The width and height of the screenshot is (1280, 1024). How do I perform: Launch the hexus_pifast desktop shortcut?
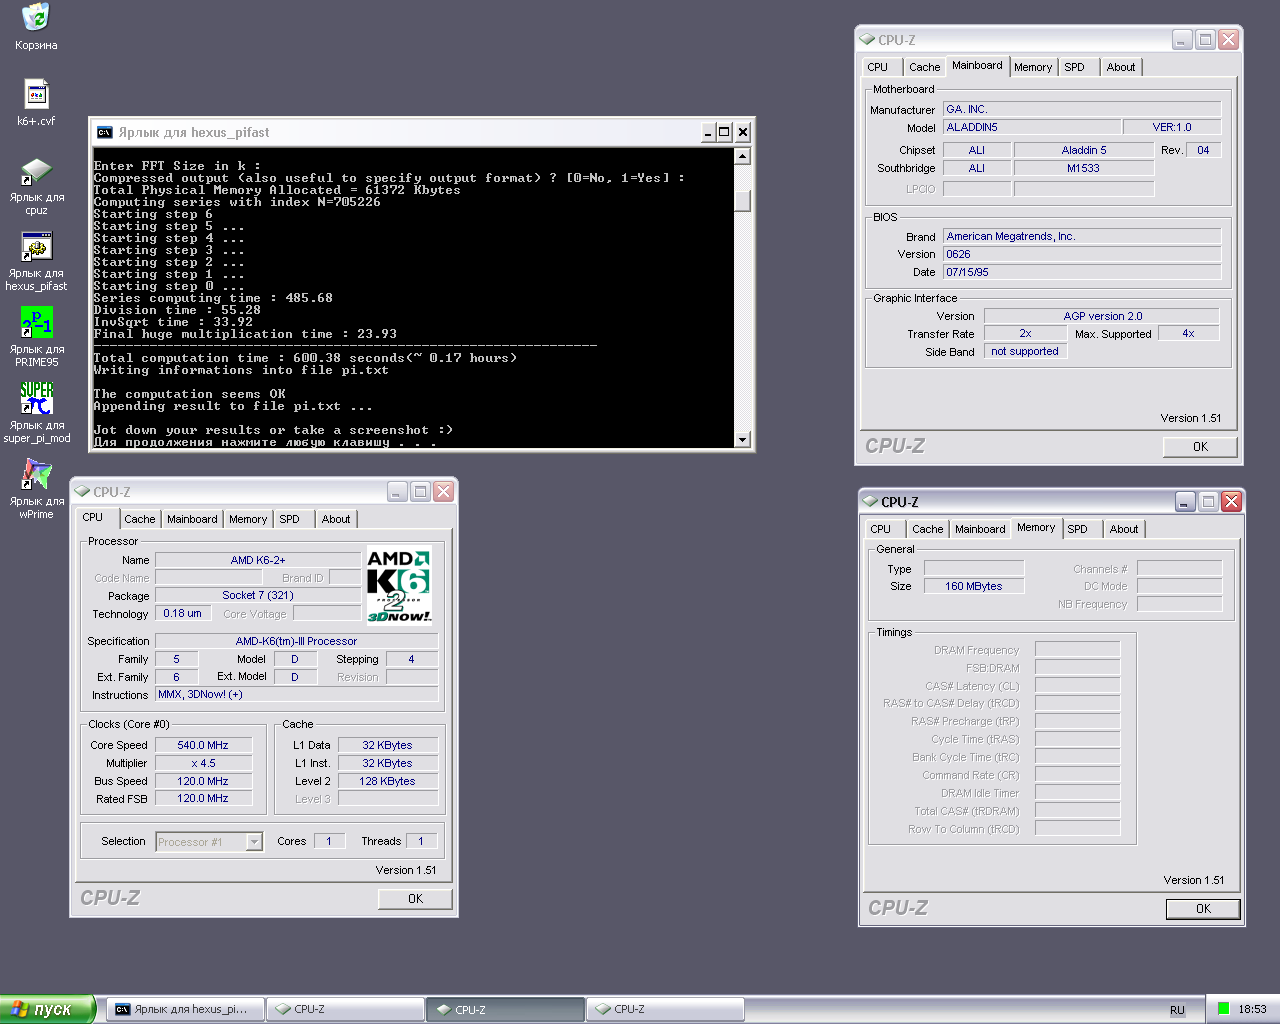coord(36,262)
